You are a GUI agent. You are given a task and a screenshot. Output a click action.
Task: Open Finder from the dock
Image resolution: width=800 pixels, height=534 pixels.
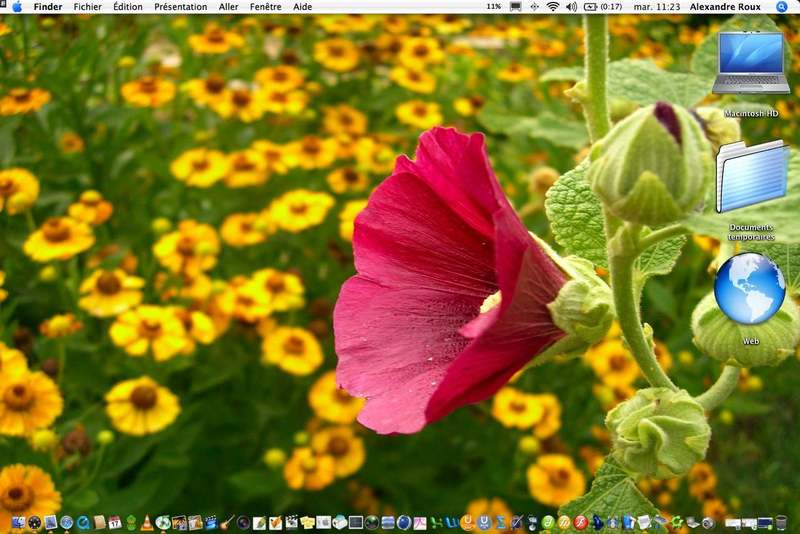pos(18,522)
